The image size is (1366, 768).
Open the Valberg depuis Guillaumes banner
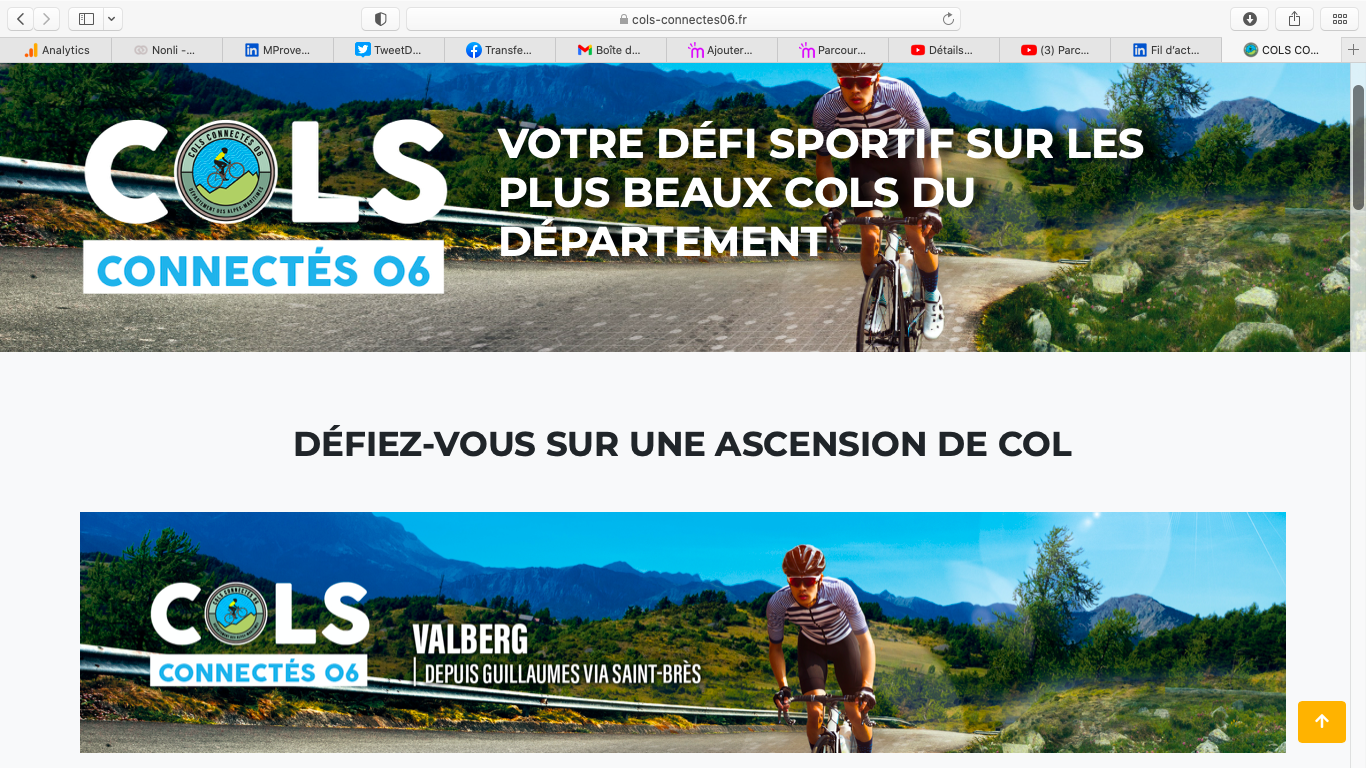(683, 632)
